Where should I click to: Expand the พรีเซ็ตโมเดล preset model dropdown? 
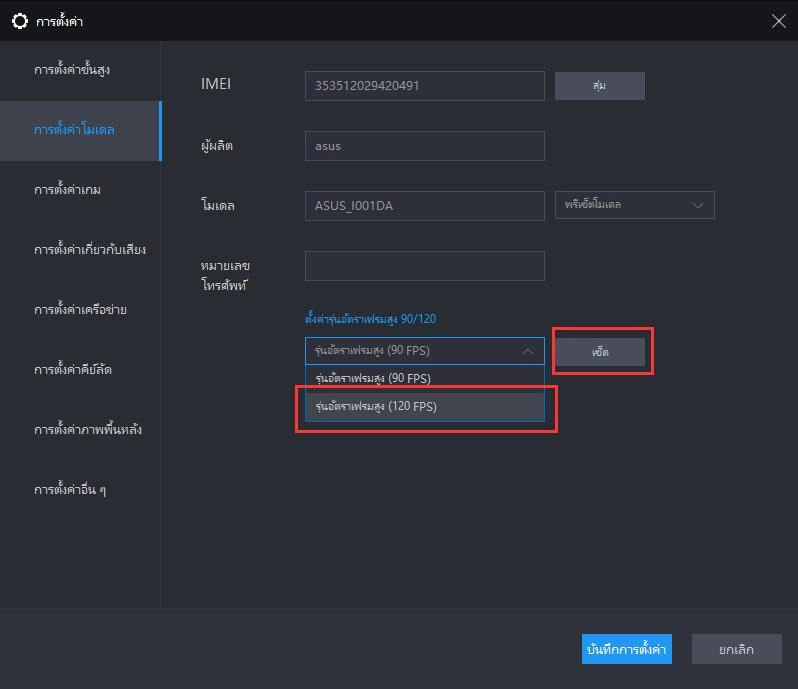pos(635,205)
